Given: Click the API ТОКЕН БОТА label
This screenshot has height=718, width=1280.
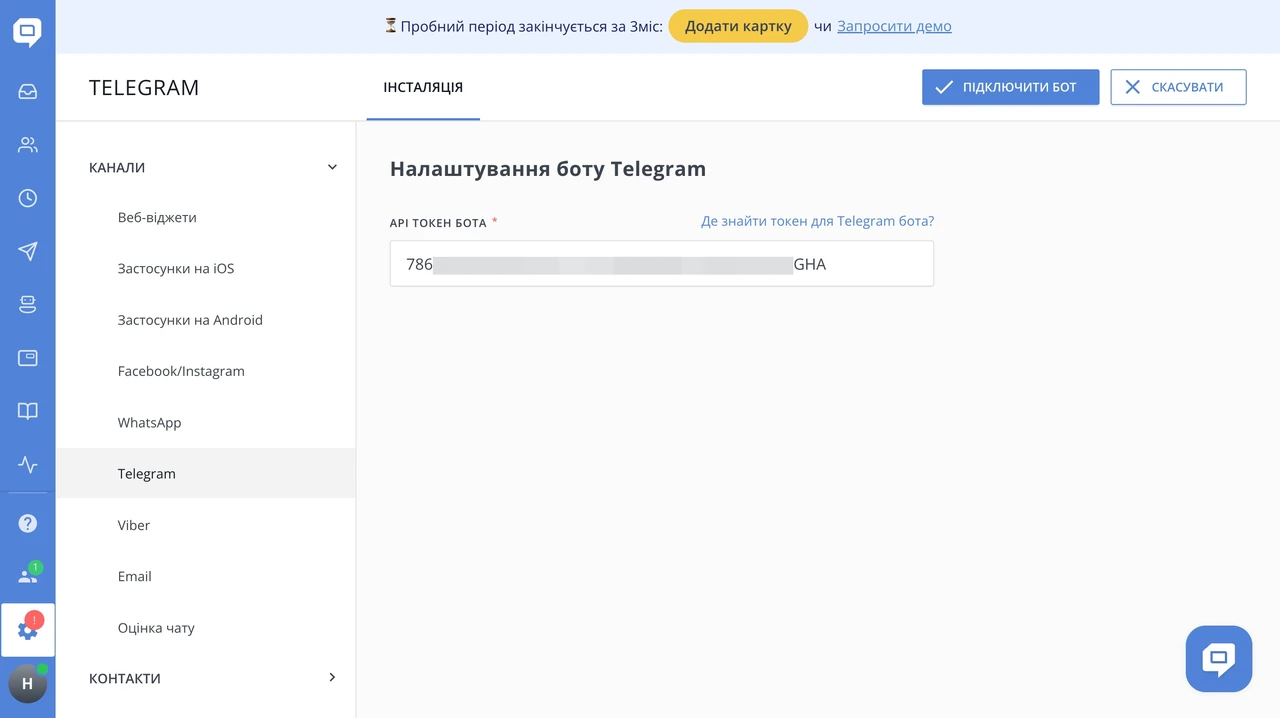Looking at the screenshot, I should click(438, 223).
